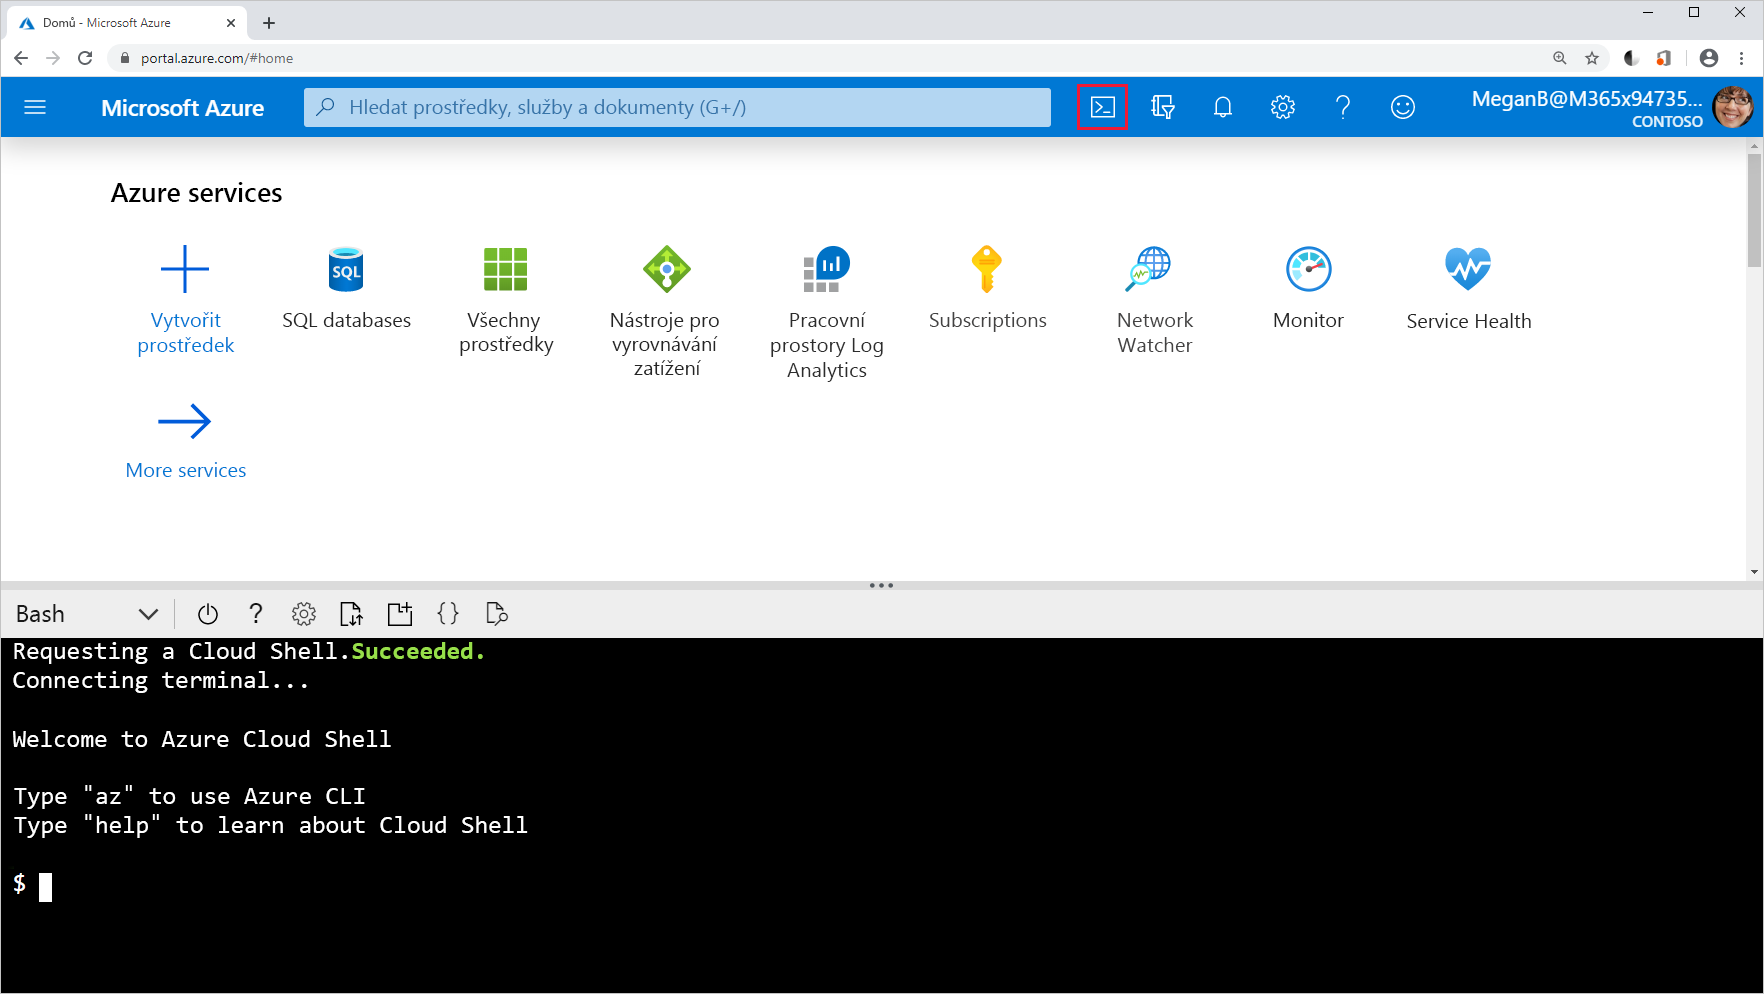
Task: Open SQL databases service
Action: [x=346, y=269]
